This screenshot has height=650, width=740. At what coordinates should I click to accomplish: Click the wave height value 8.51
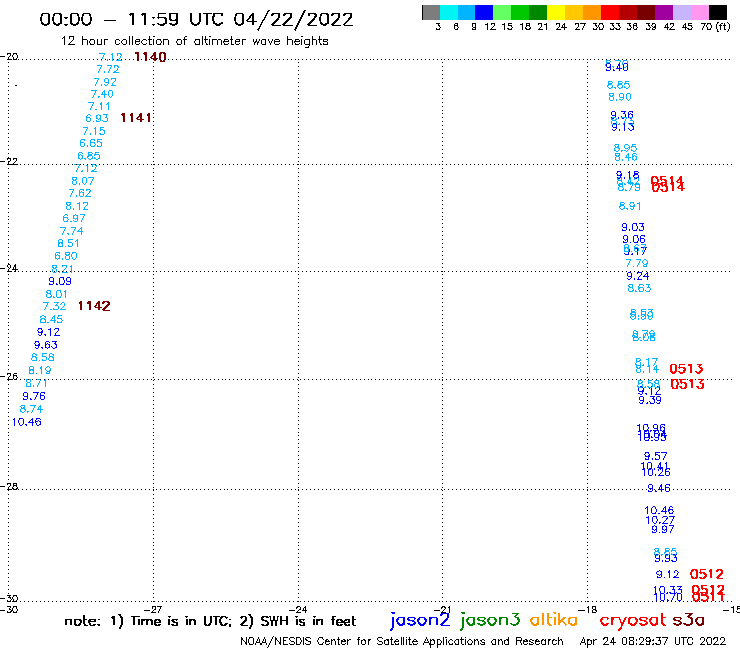[x=68, y=244]
